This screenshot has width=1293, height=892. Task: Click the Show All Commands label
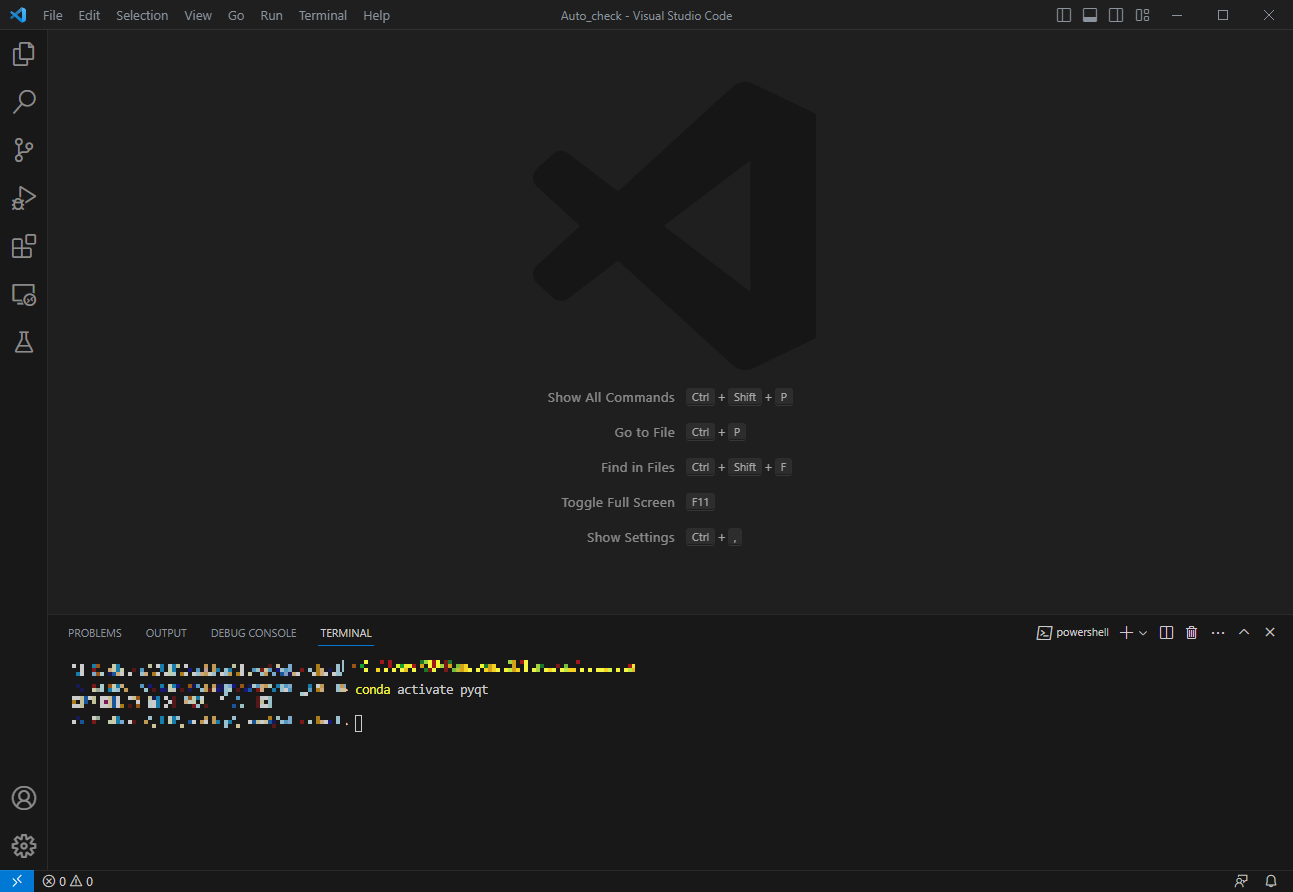611,397
